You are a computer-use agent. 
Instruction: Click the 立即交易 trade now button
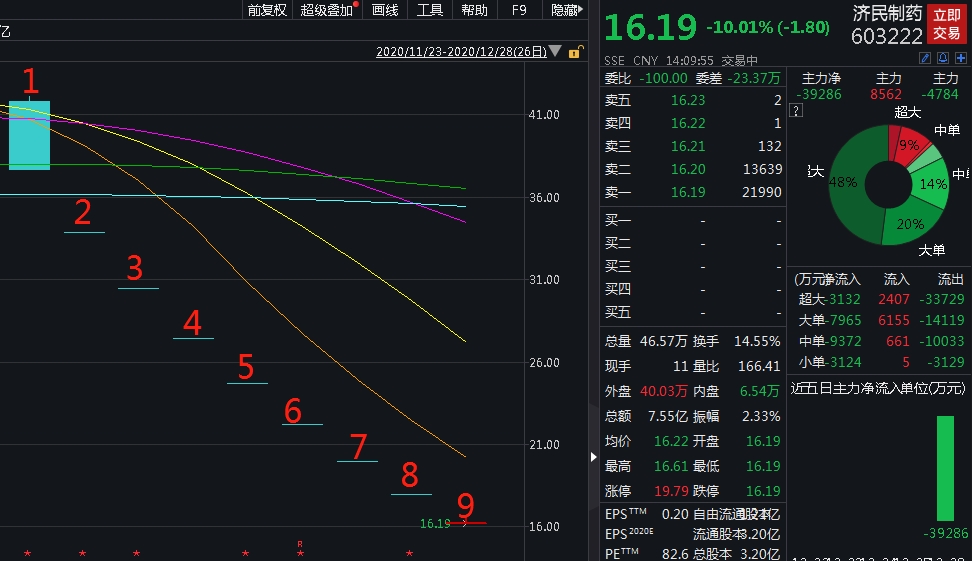click(947, 24)
